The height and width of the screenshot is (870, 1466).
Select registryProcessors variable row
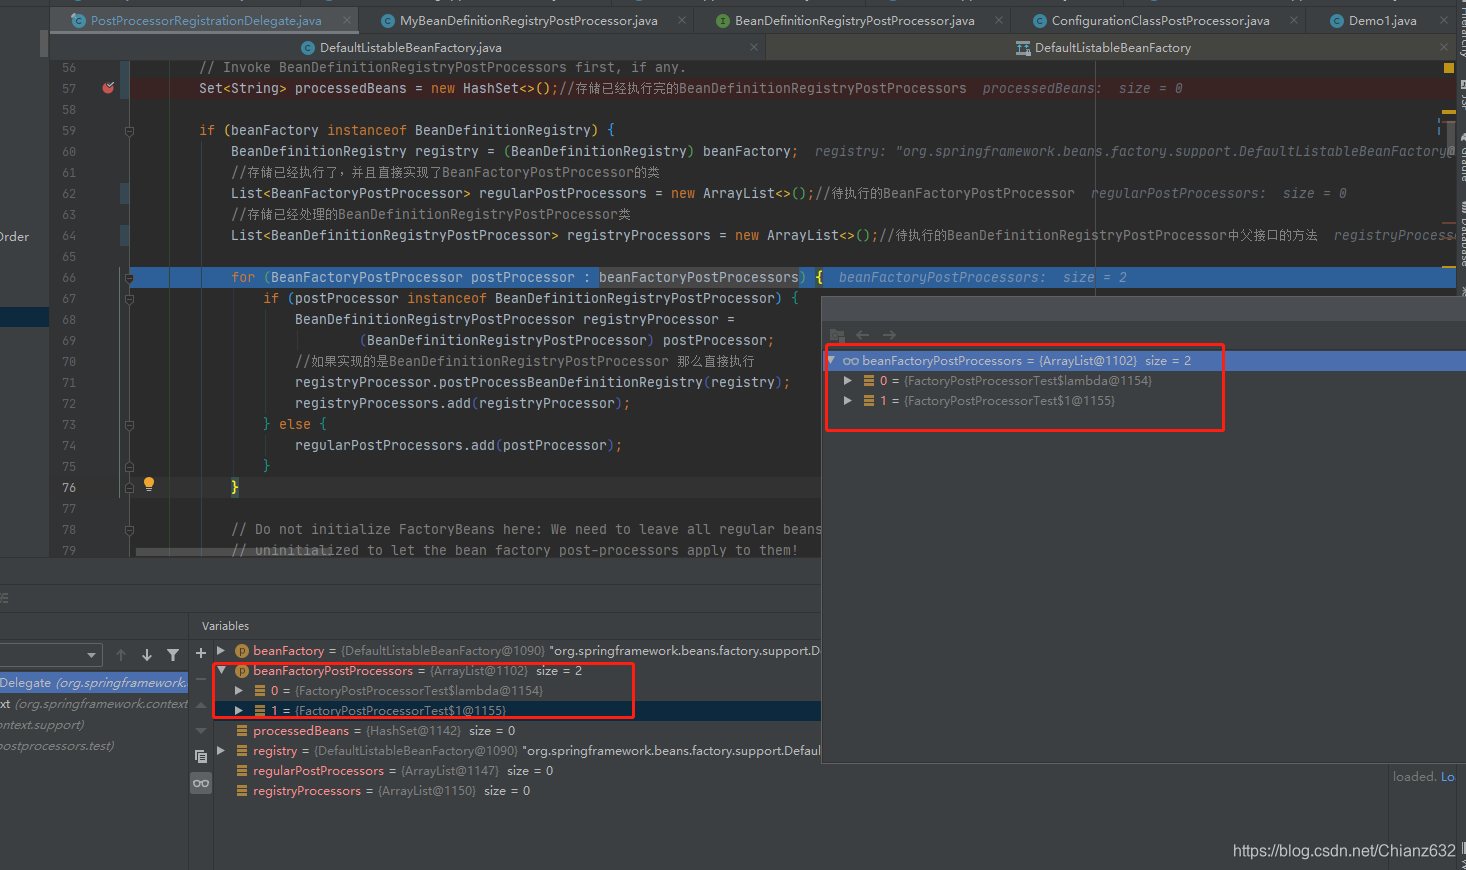pos(517,791)
